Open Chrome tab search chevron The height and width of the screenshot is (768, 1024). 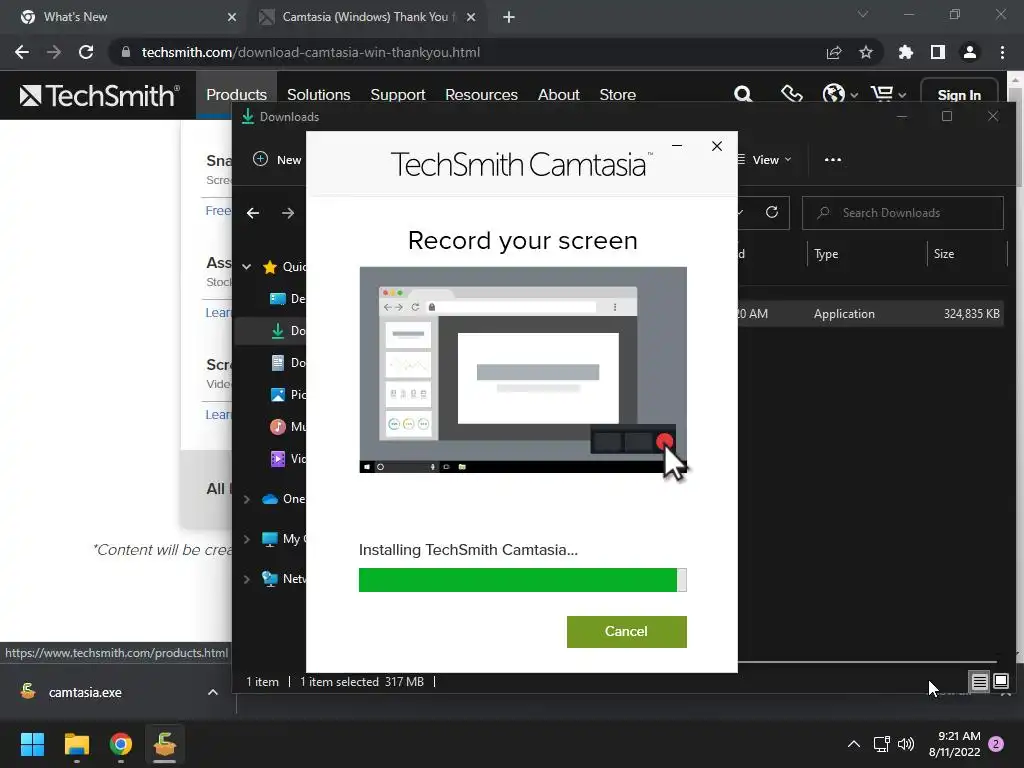[863, 14]
